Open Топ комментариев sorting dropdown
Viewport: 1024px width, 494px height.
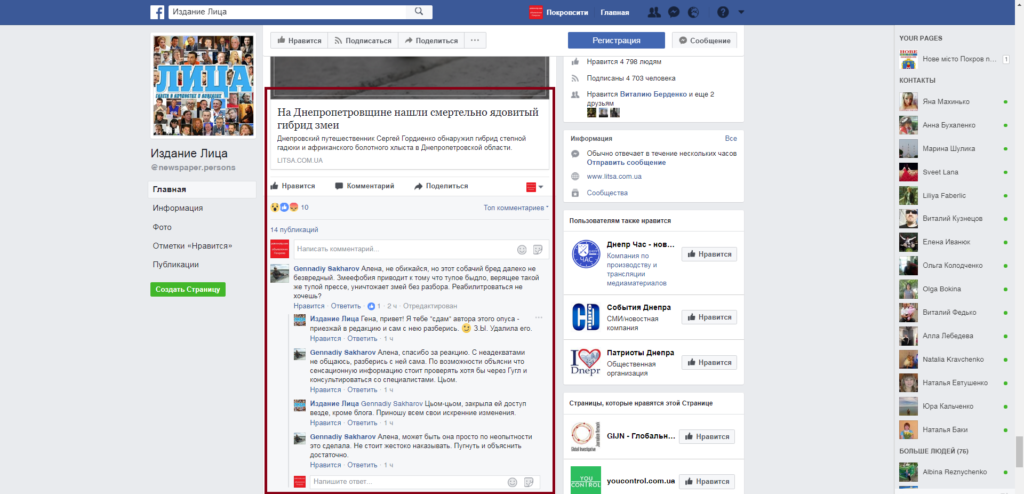click(x=515, y=208)
